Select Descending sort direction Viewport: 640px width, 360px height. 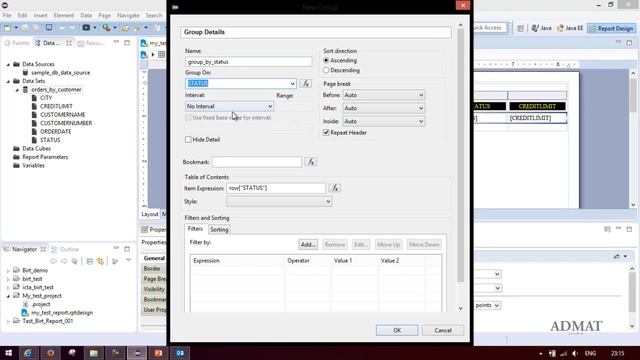point(326,70)
